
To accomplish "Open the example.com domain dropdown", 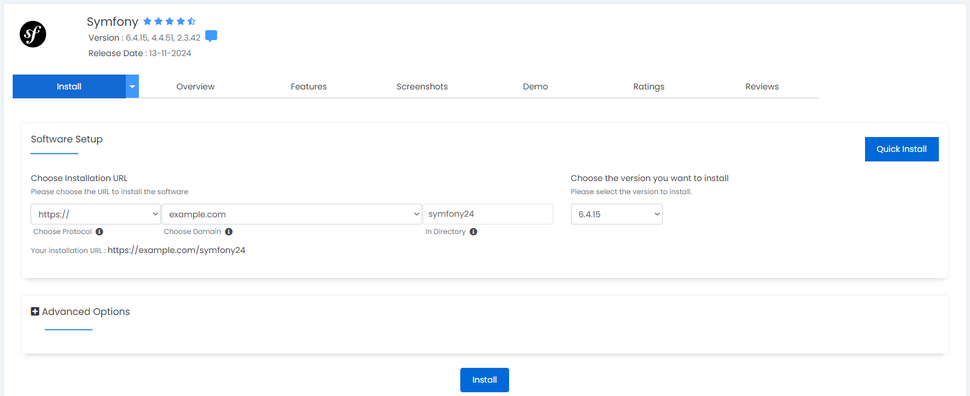I will [292, 214].
